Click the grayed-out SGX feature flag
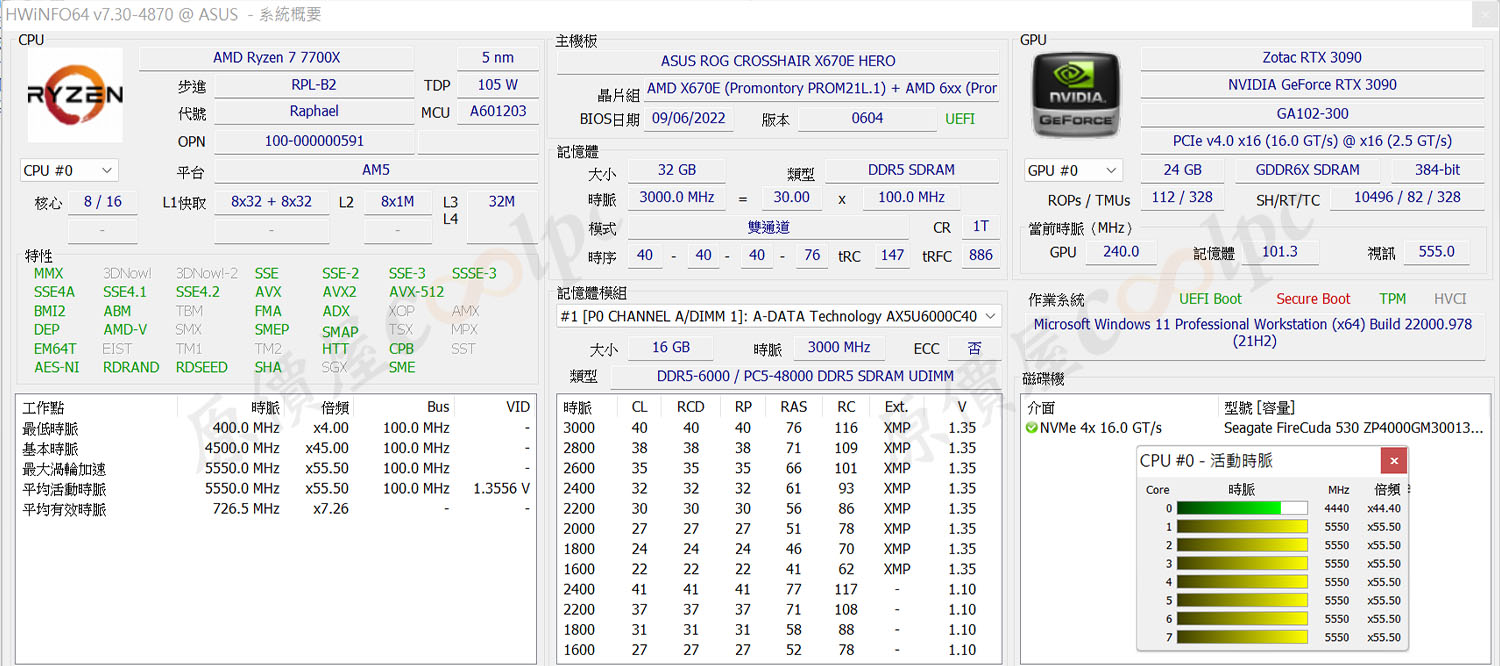The height and width of the screenshot is (666, 1500). tap(334, 367)
